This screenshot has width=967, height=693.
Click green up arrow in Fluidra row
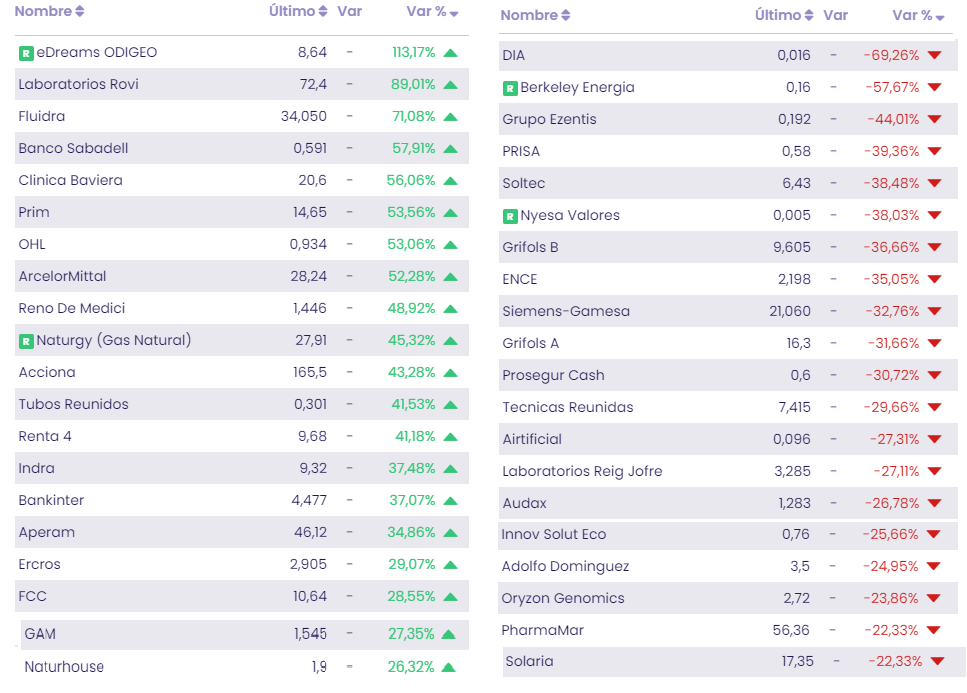pos(450,117)
